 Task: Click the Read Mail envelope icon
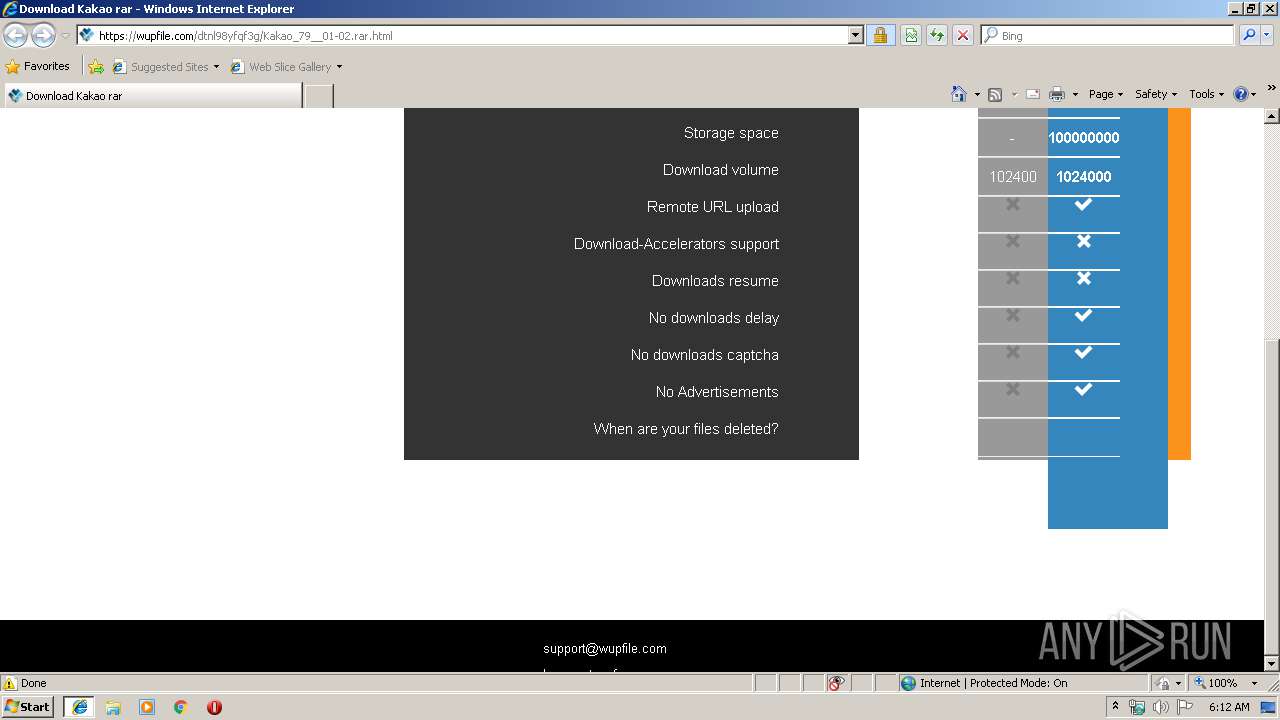[x=1033, y=94]
